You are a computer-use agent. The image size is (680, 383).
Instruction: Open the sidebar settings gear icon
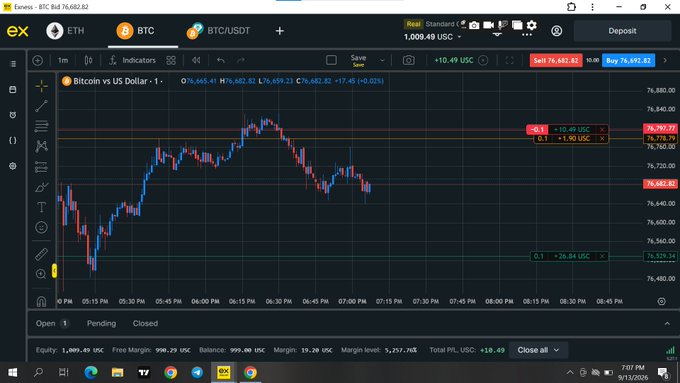[13, 166]
